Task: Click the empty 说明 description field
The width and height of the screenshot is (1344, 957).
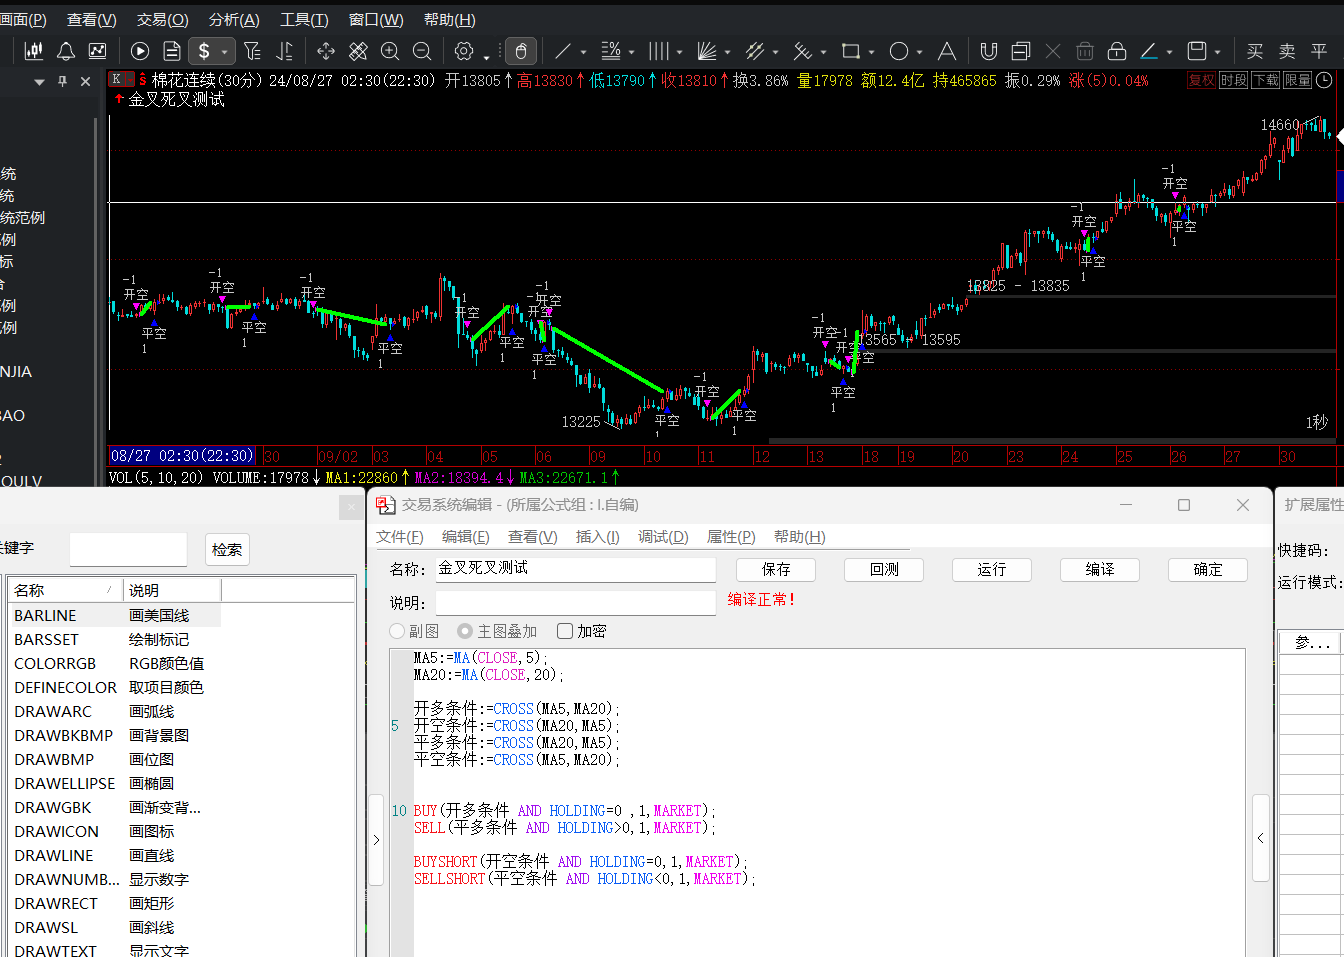Action: (576, 602)
